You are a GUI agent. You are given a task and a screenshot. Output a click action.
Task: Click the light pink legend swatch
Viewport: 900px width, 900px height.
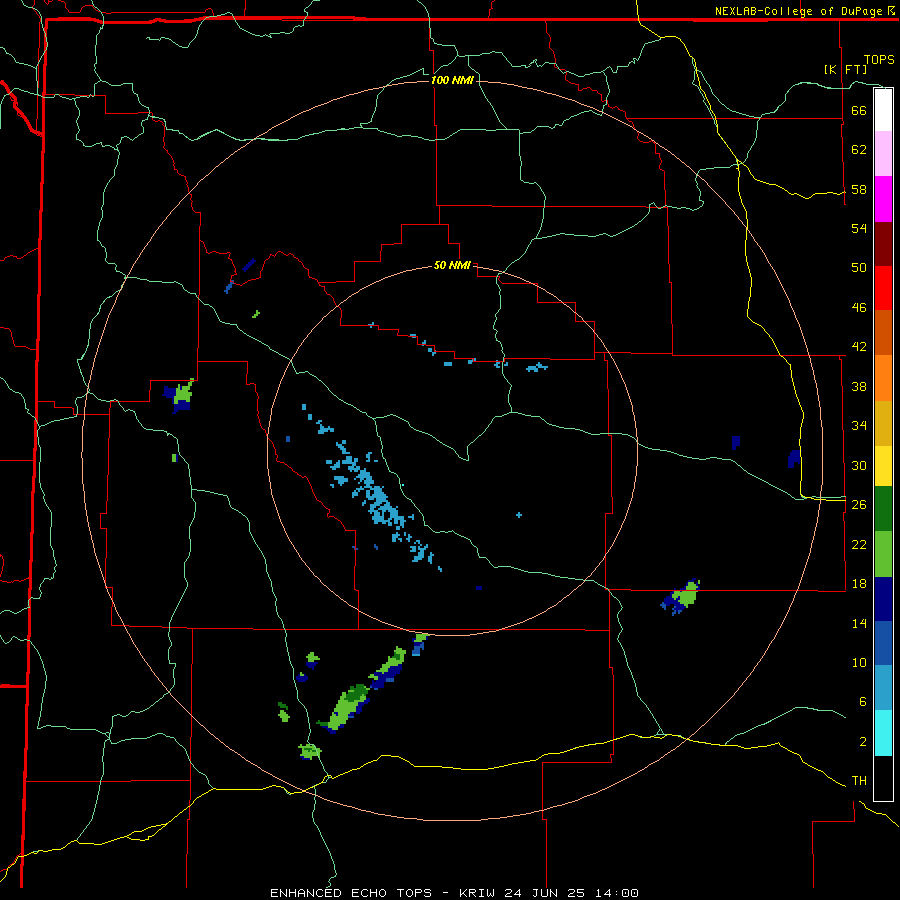click(x=883, y=154)
